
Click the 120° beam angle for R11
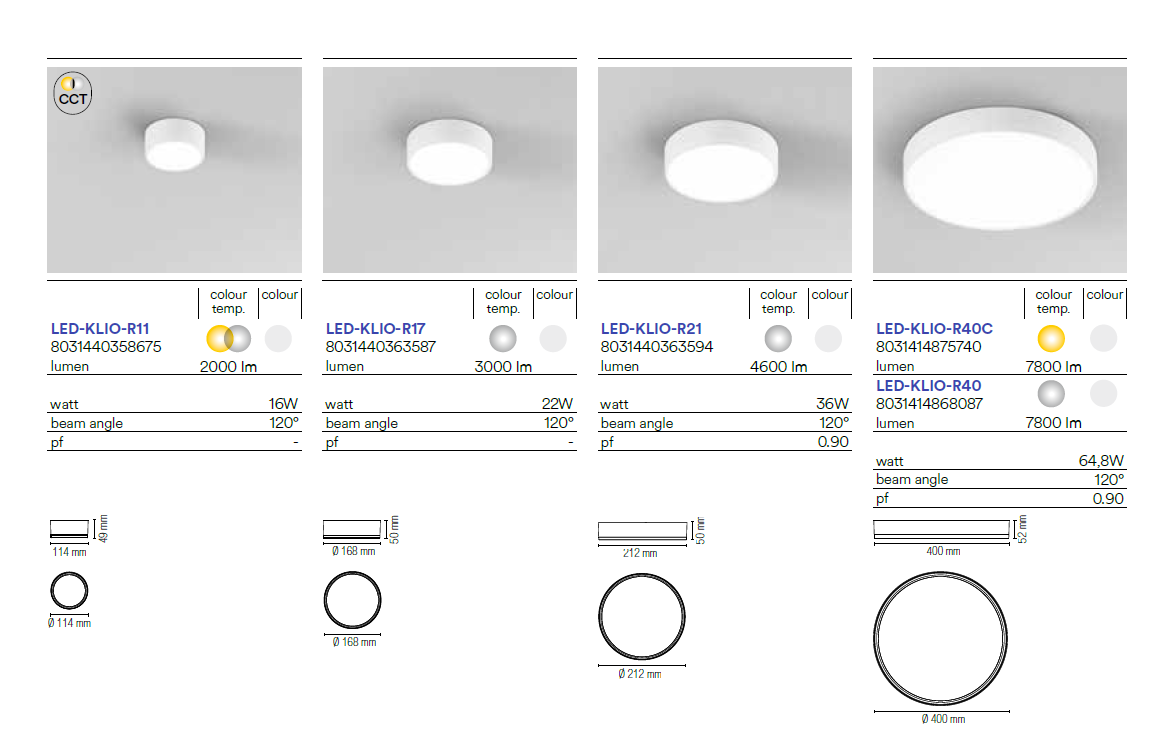284,423
